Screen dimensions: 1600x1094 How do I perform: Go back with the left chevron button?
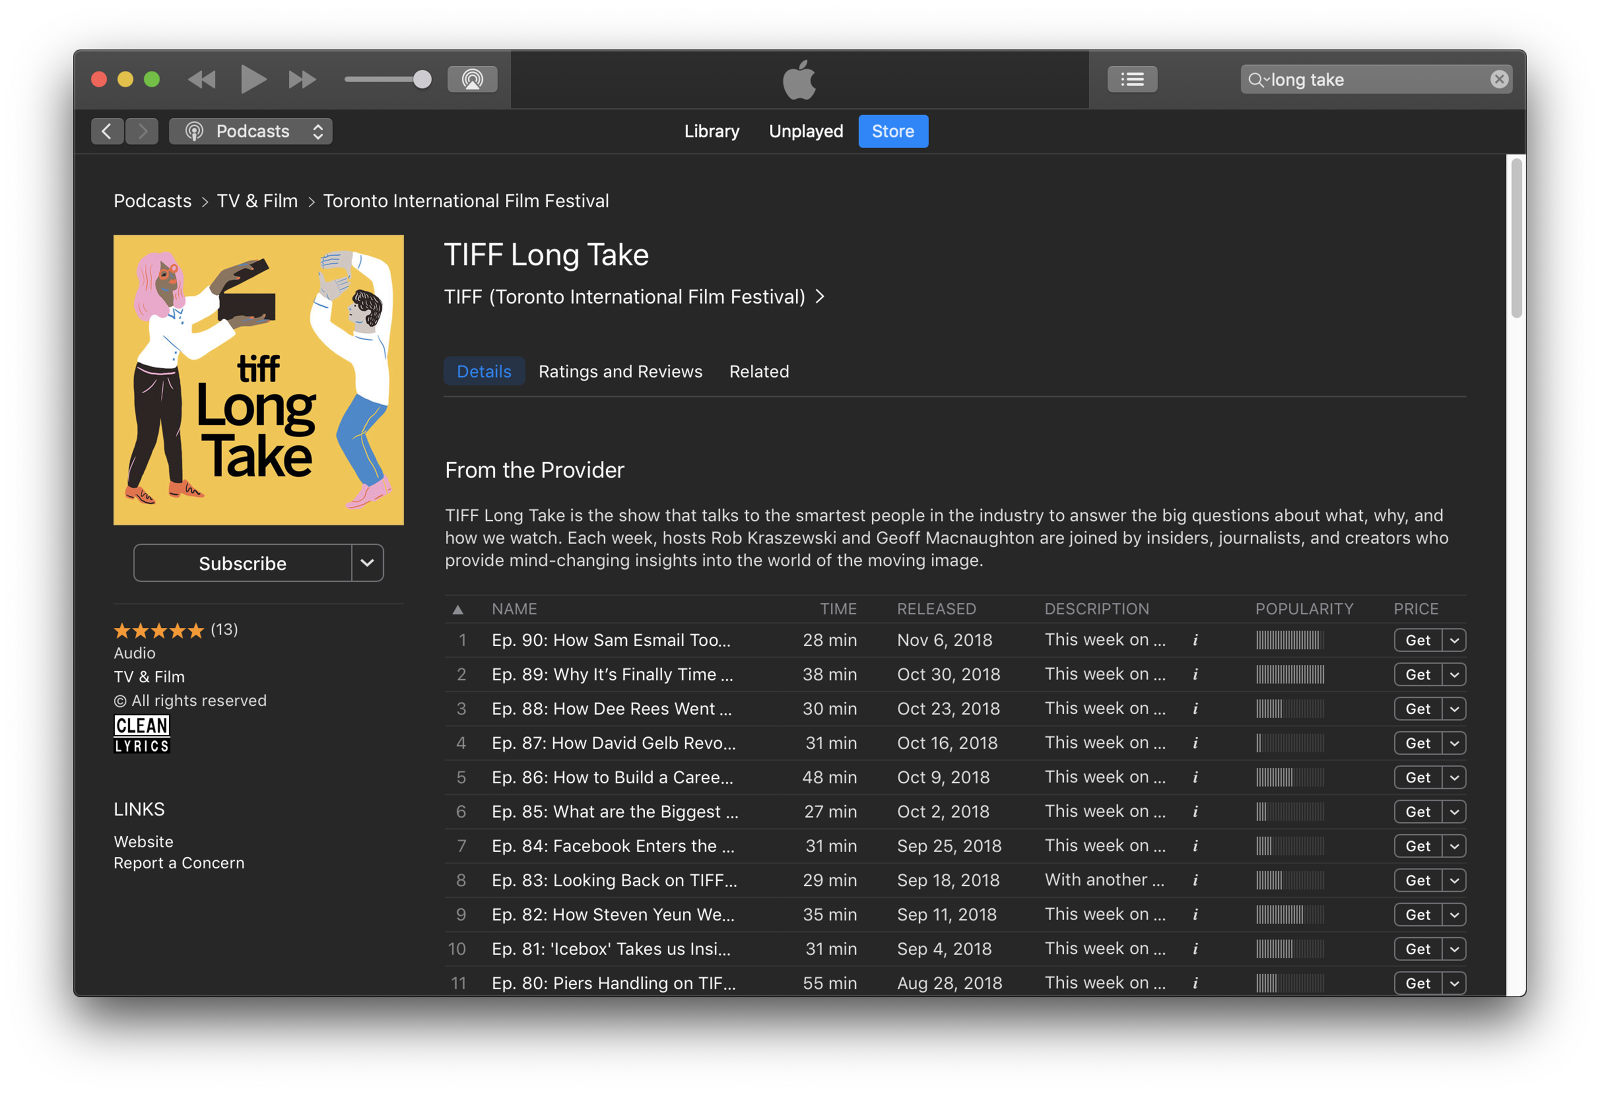(107, 131)
